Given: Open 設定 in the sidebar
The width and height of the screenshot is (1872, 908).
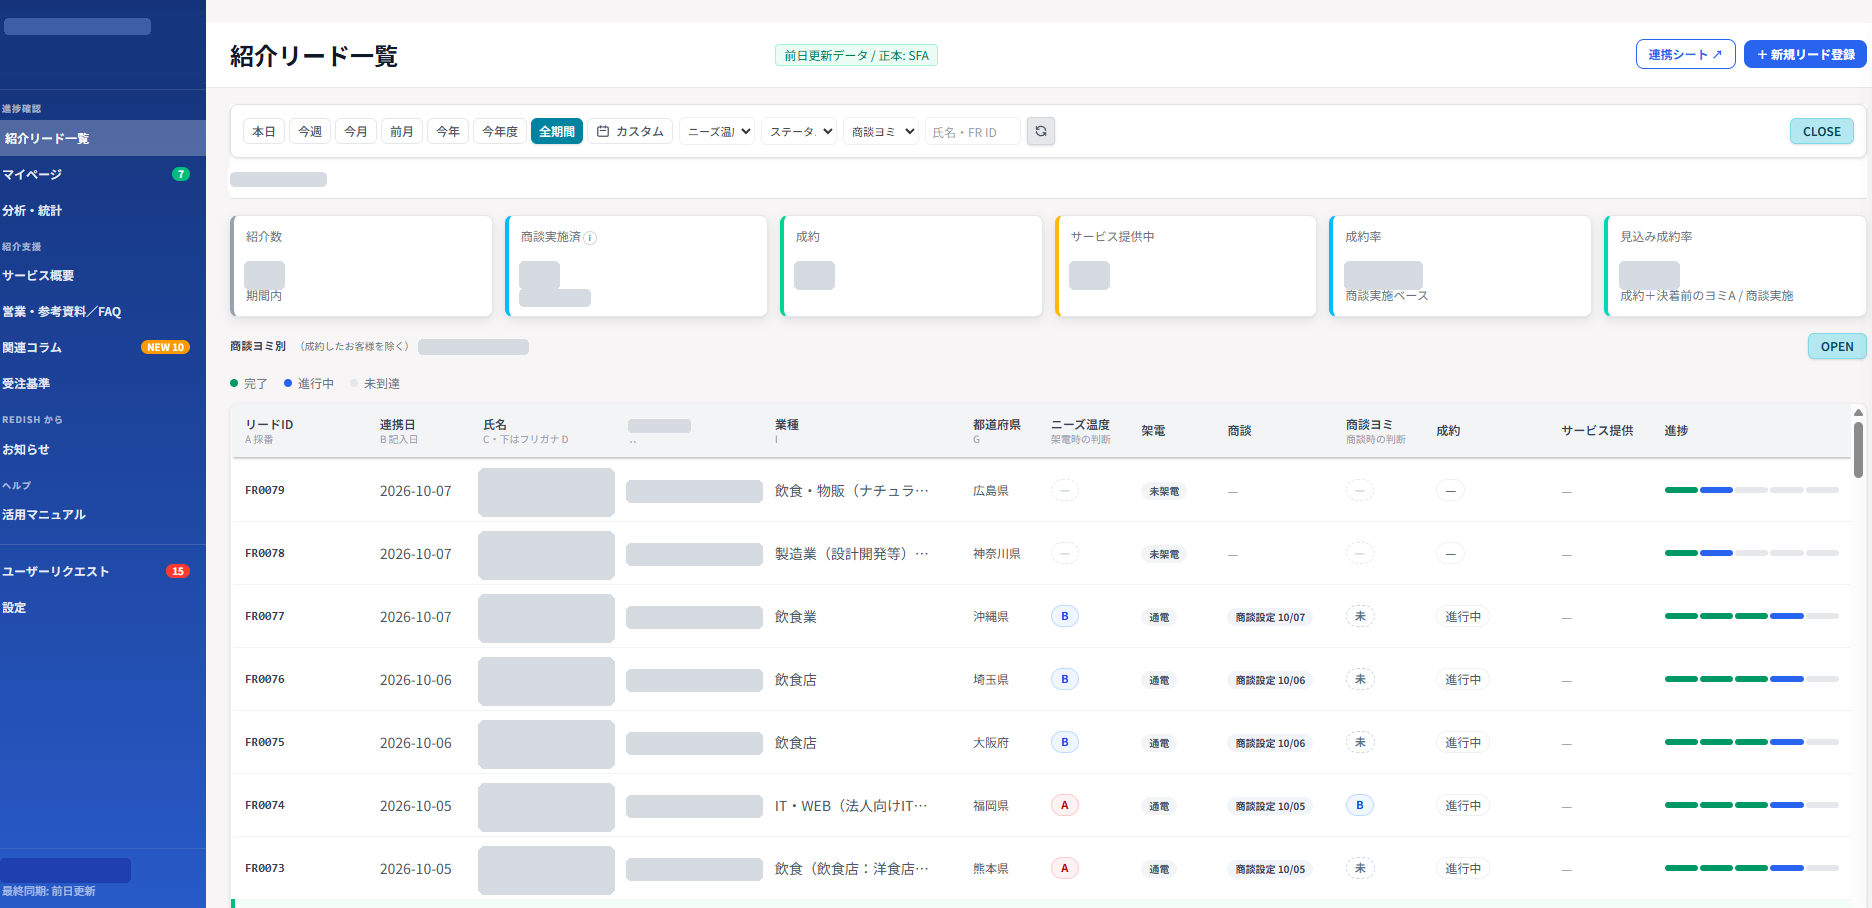Looking at the screenshot, I should [x=103, y=607].
